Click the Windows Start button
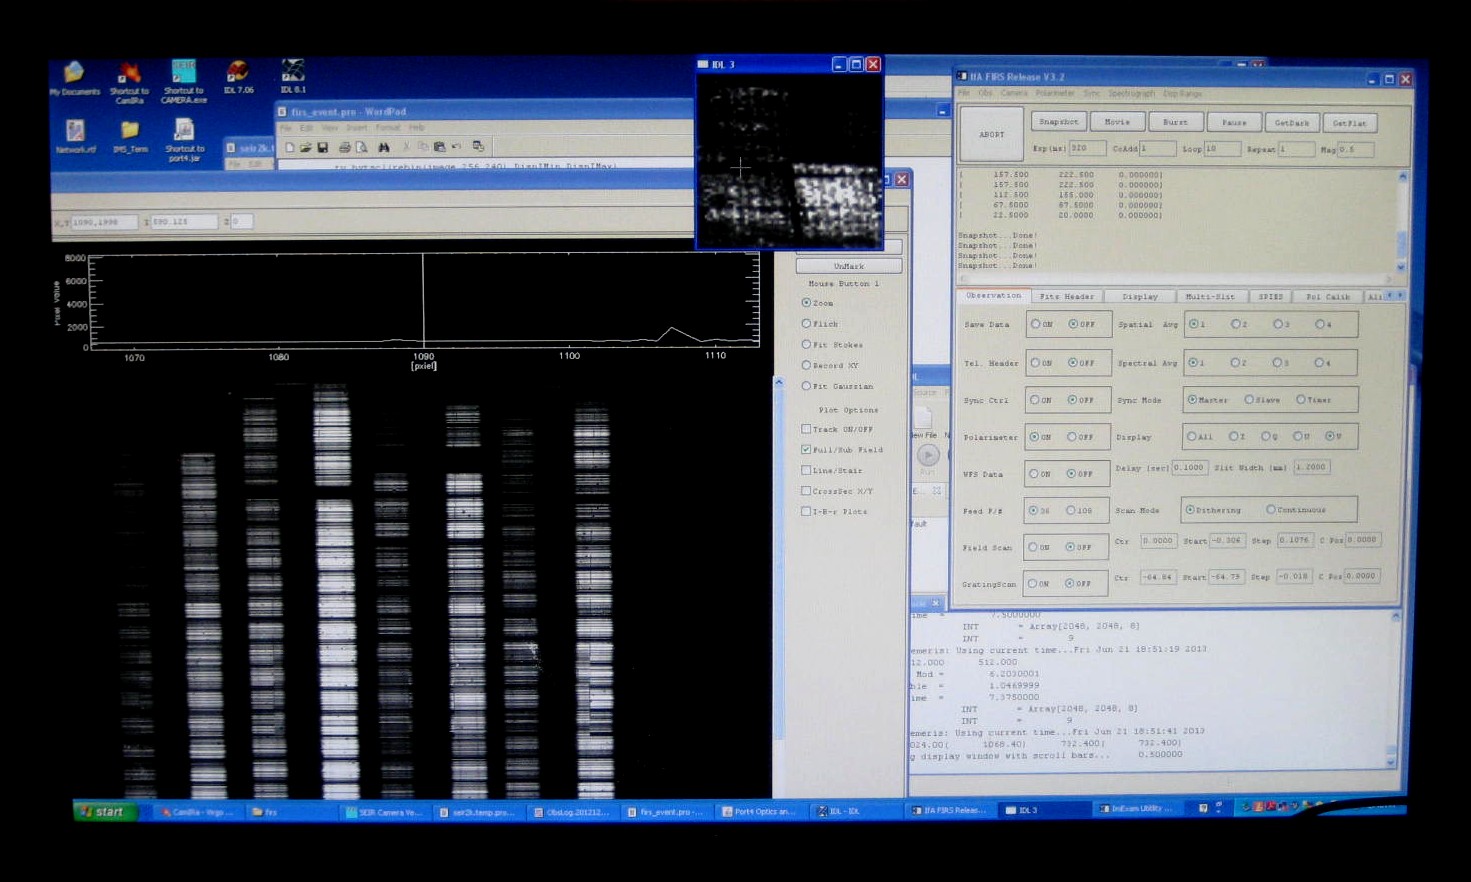The width and height of the screenshot is (1471, 882). 104,811
